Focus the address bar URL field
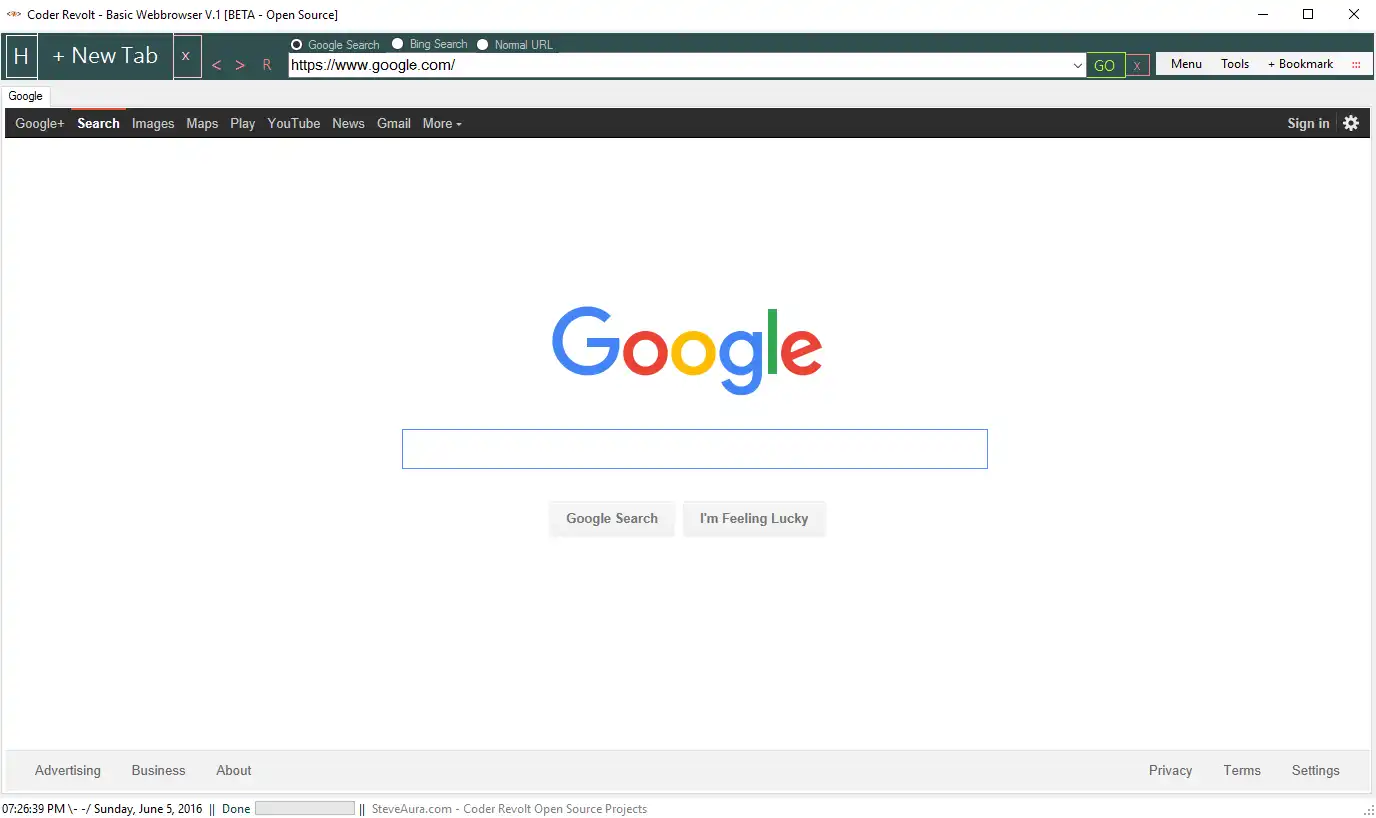The image size is (1376, 818). point(680,66)
